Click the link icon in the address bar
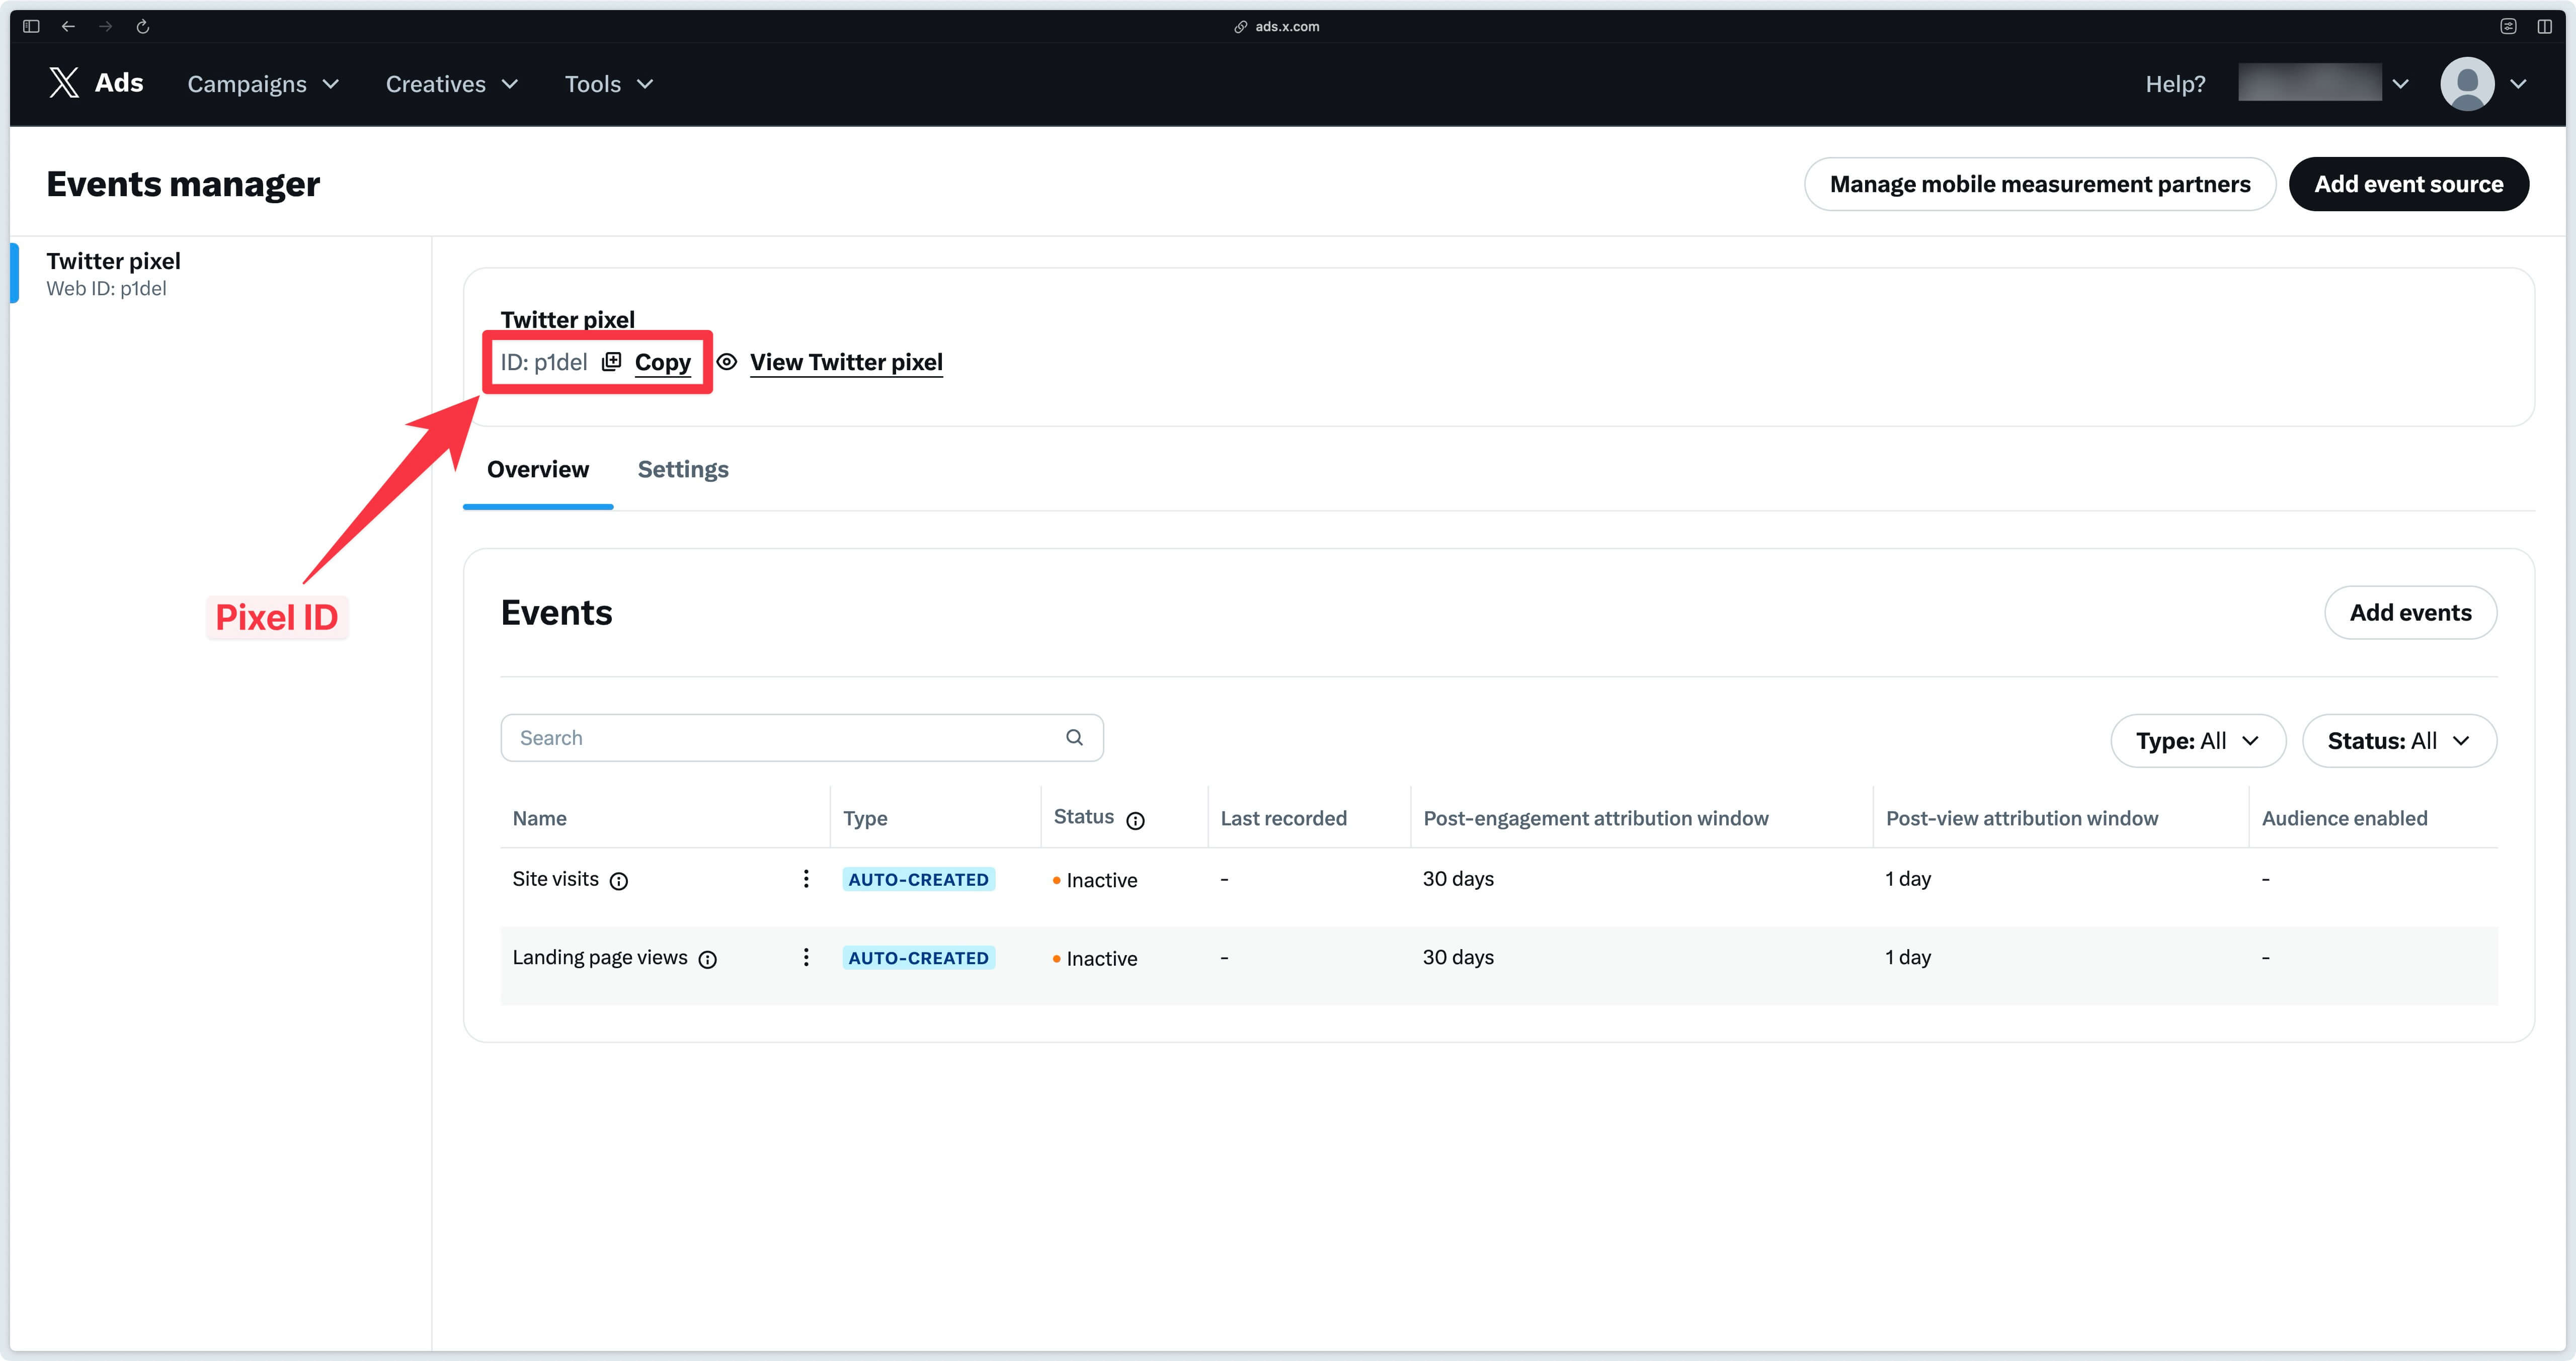 tap(1240, 27)
